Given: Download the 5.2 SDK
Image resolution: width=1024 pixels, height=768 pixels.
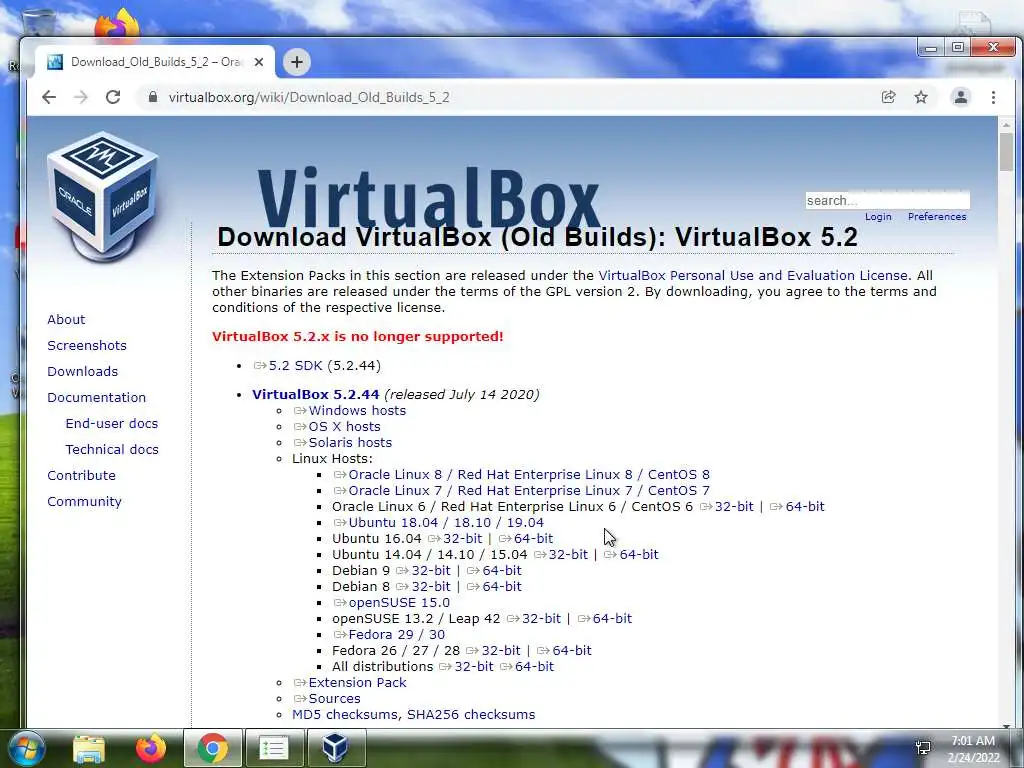Looking at the screenshot, I should (x=288, y=366).
